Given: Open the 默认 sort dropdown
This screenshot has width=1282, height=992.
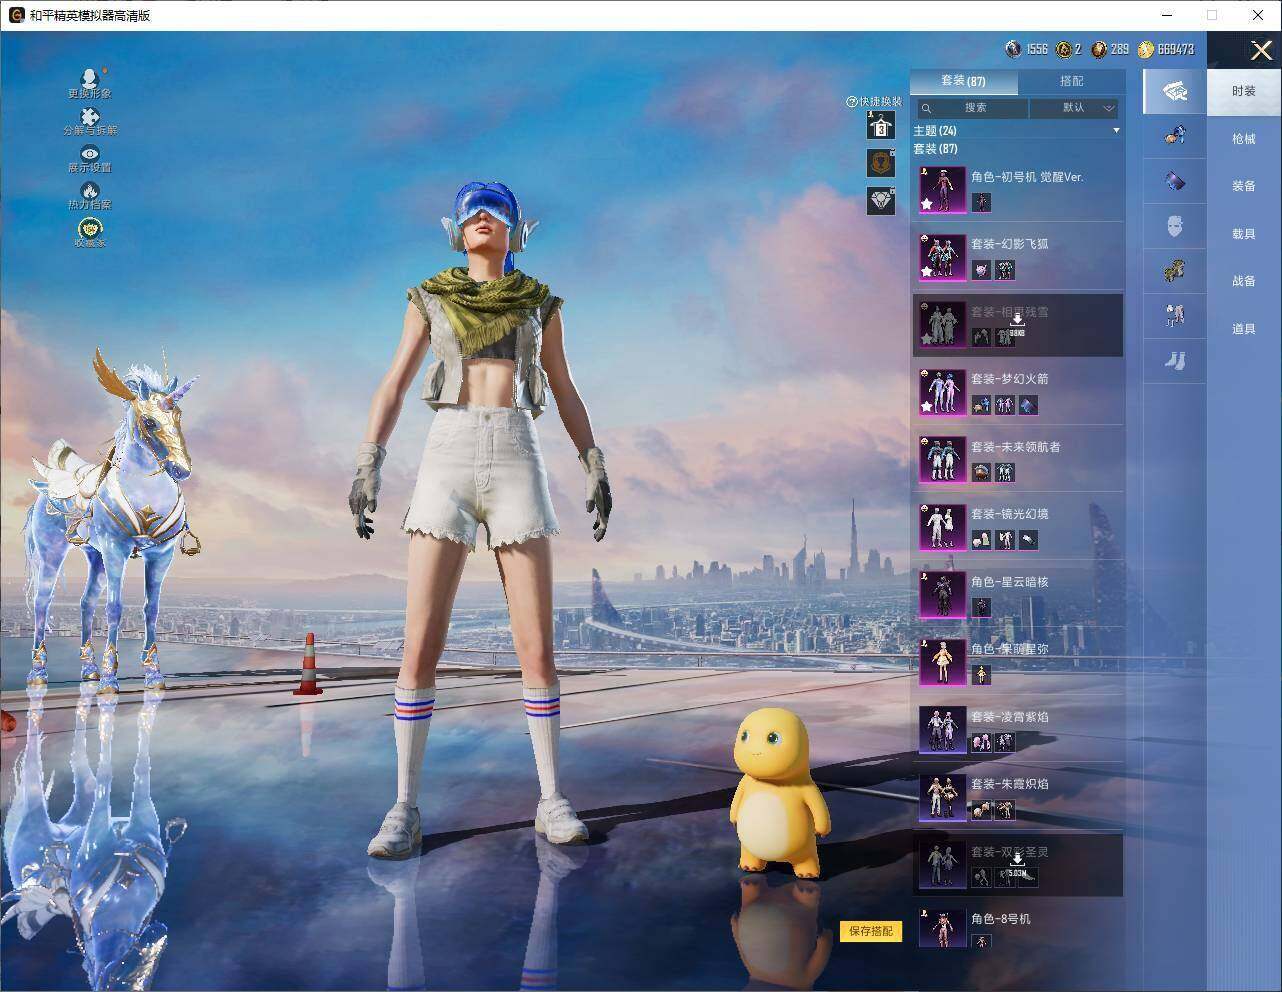Looking at the screenshot, I should click(x=1074, y=108).
